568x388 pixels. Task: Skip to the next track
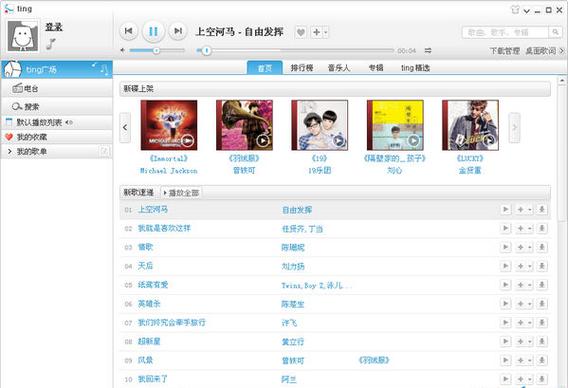(x=178, y=31)
